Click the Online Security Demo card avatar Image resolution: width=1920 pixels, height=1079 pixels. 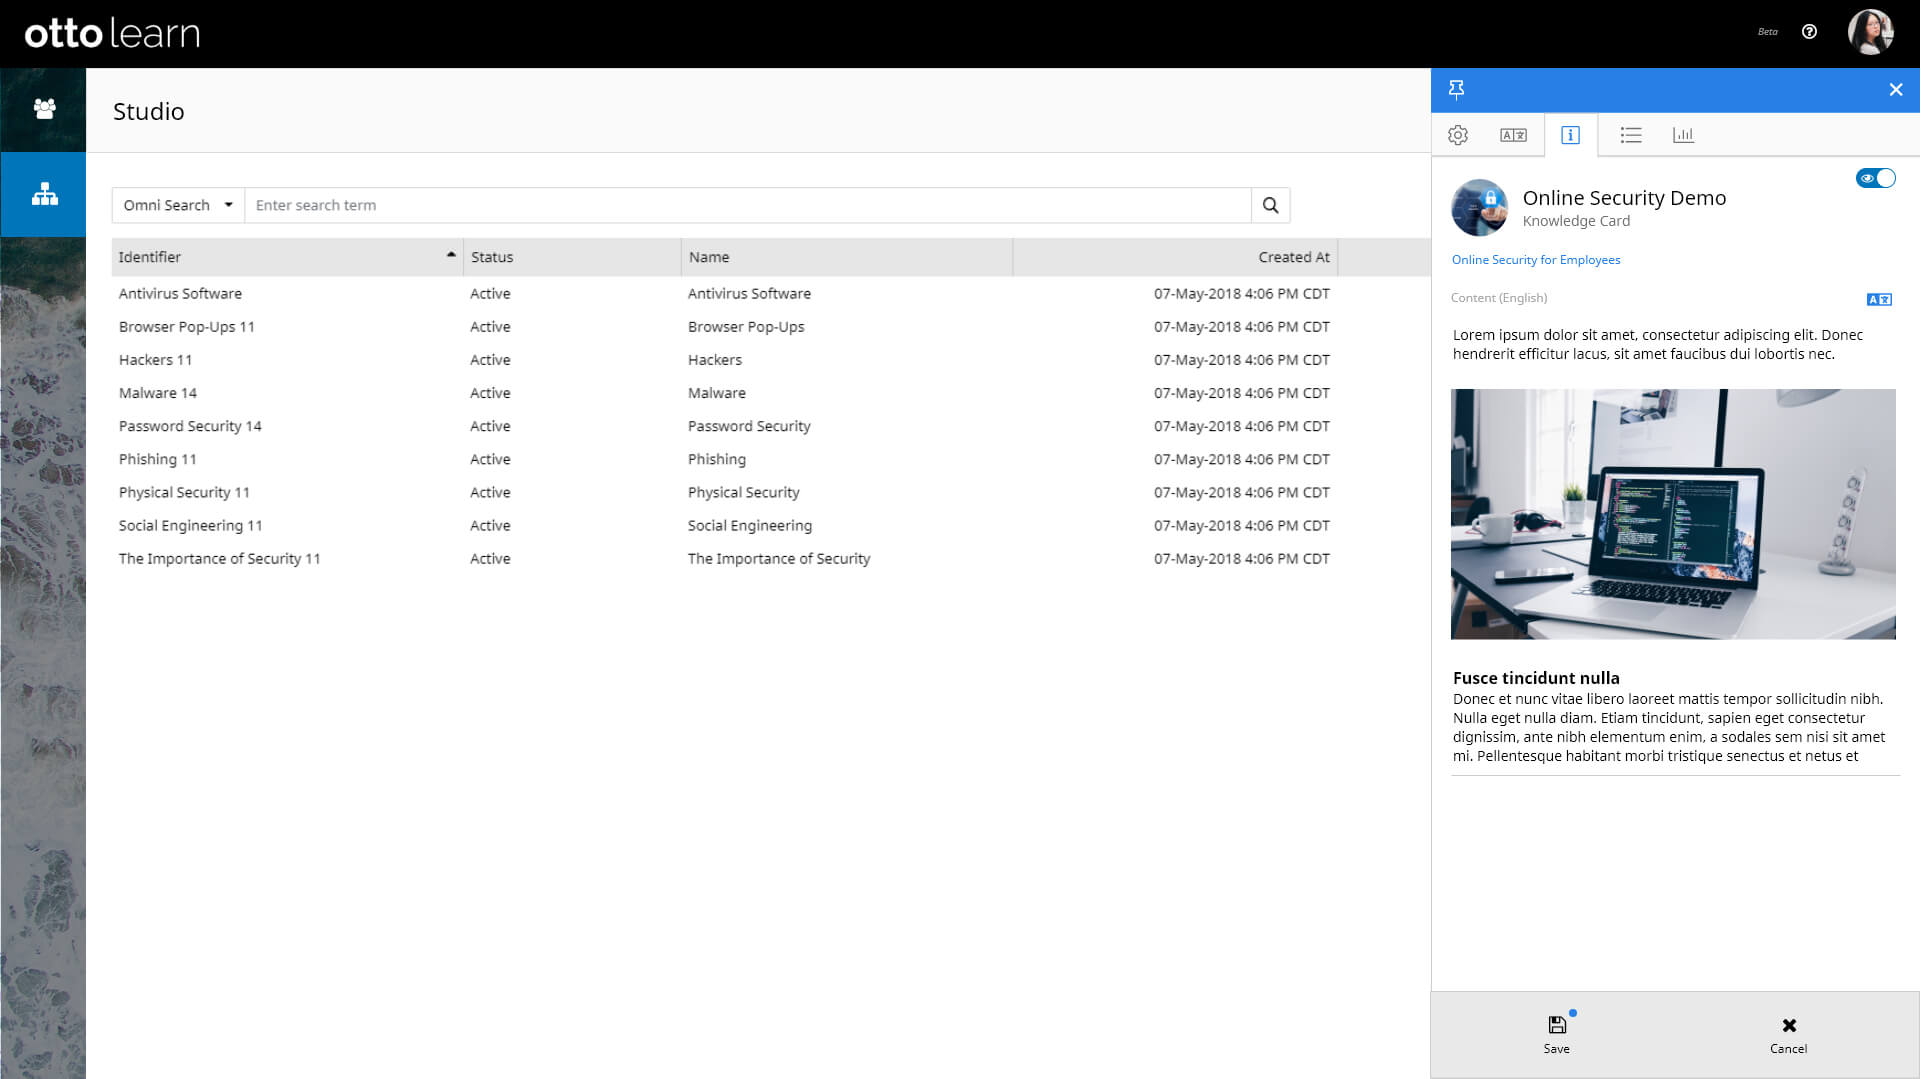pyautogui.click(x=1479, y=207)
